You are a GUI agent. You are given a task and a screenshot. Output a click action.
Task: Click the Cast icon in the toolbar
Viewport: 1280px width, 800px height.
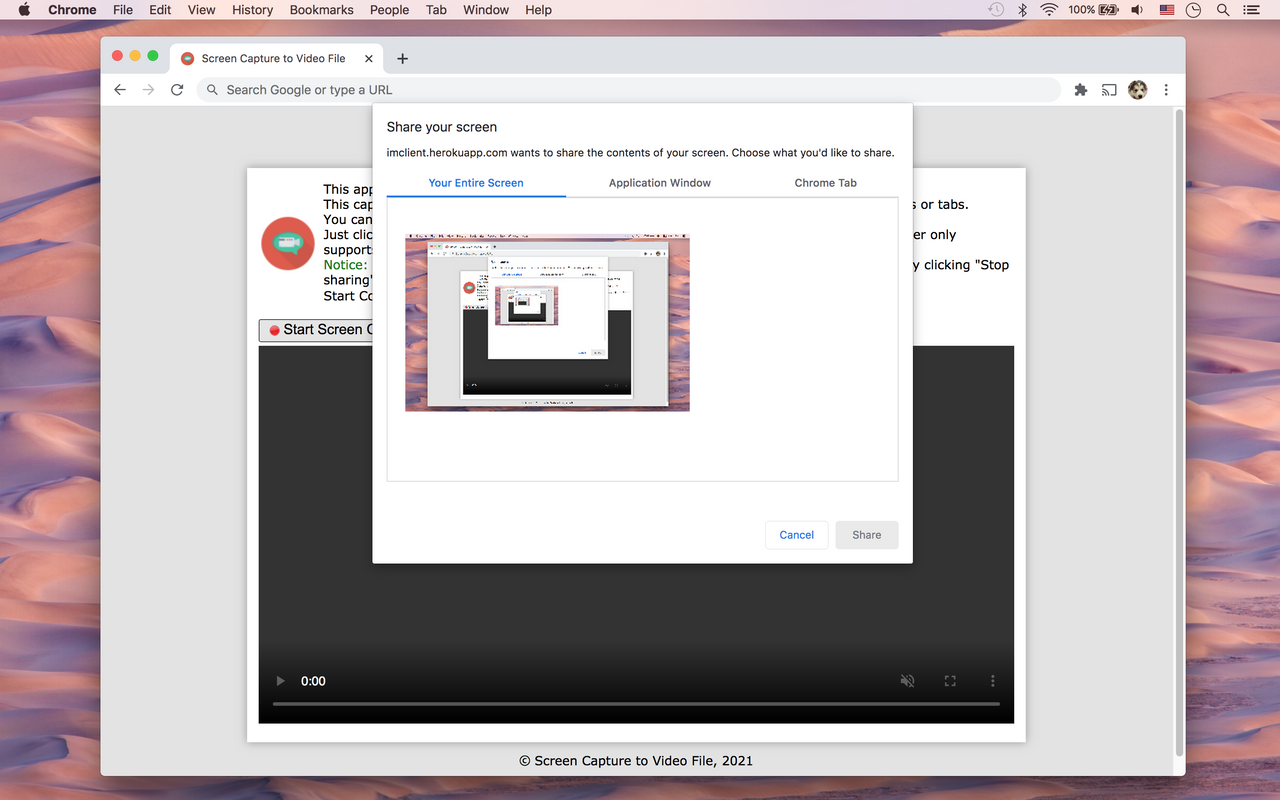1109,89
